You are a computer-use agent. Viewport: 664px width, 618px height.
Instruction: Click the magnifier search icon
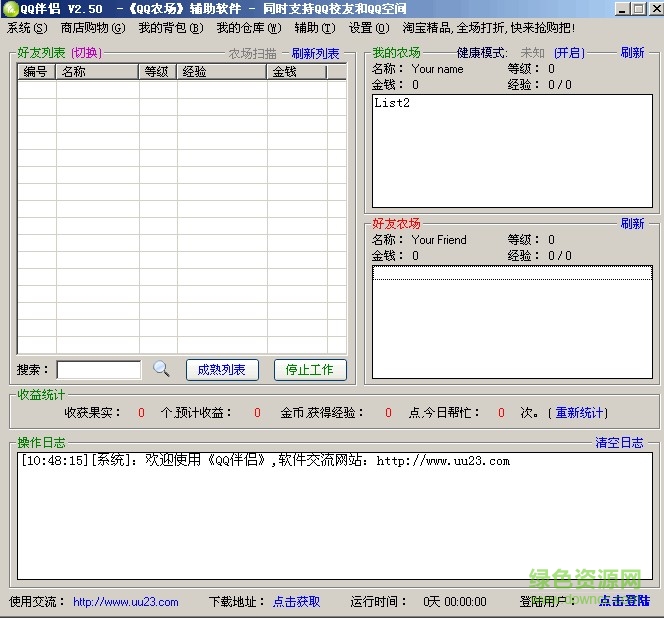point(161,369)
